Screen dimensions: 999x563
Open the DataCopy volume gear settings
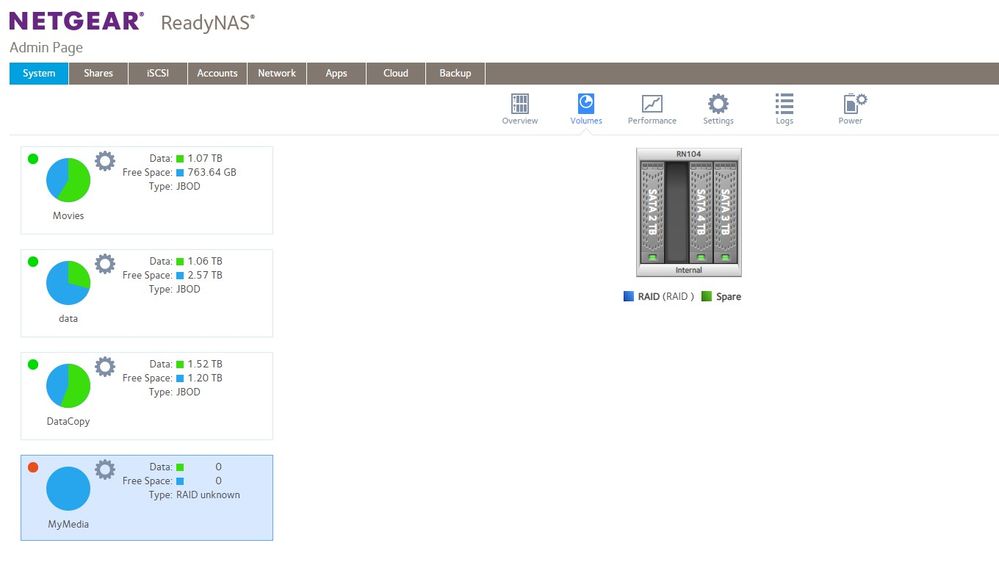(x=105, y=367)
